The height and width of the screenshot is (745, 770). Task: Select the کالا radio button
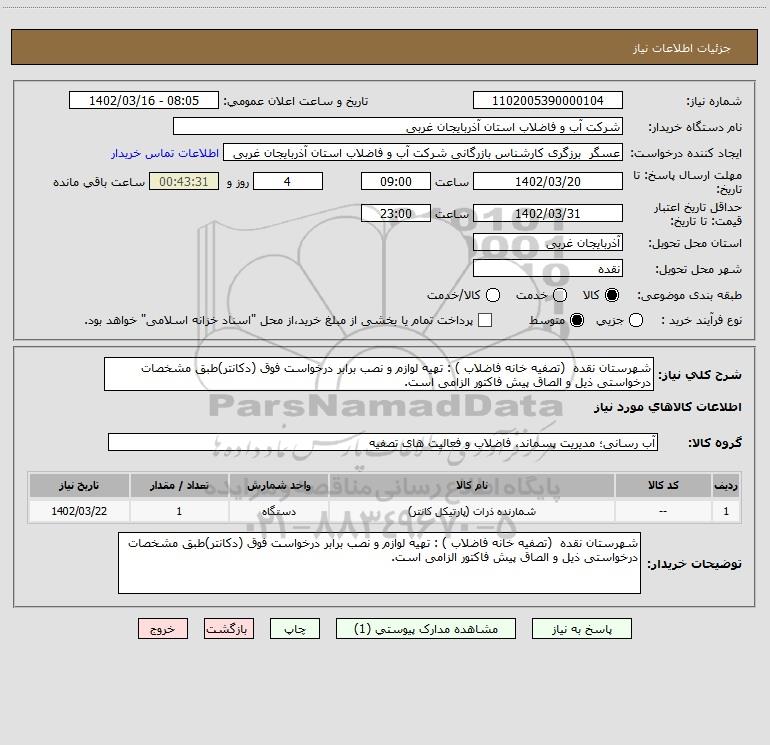point(611,295)
